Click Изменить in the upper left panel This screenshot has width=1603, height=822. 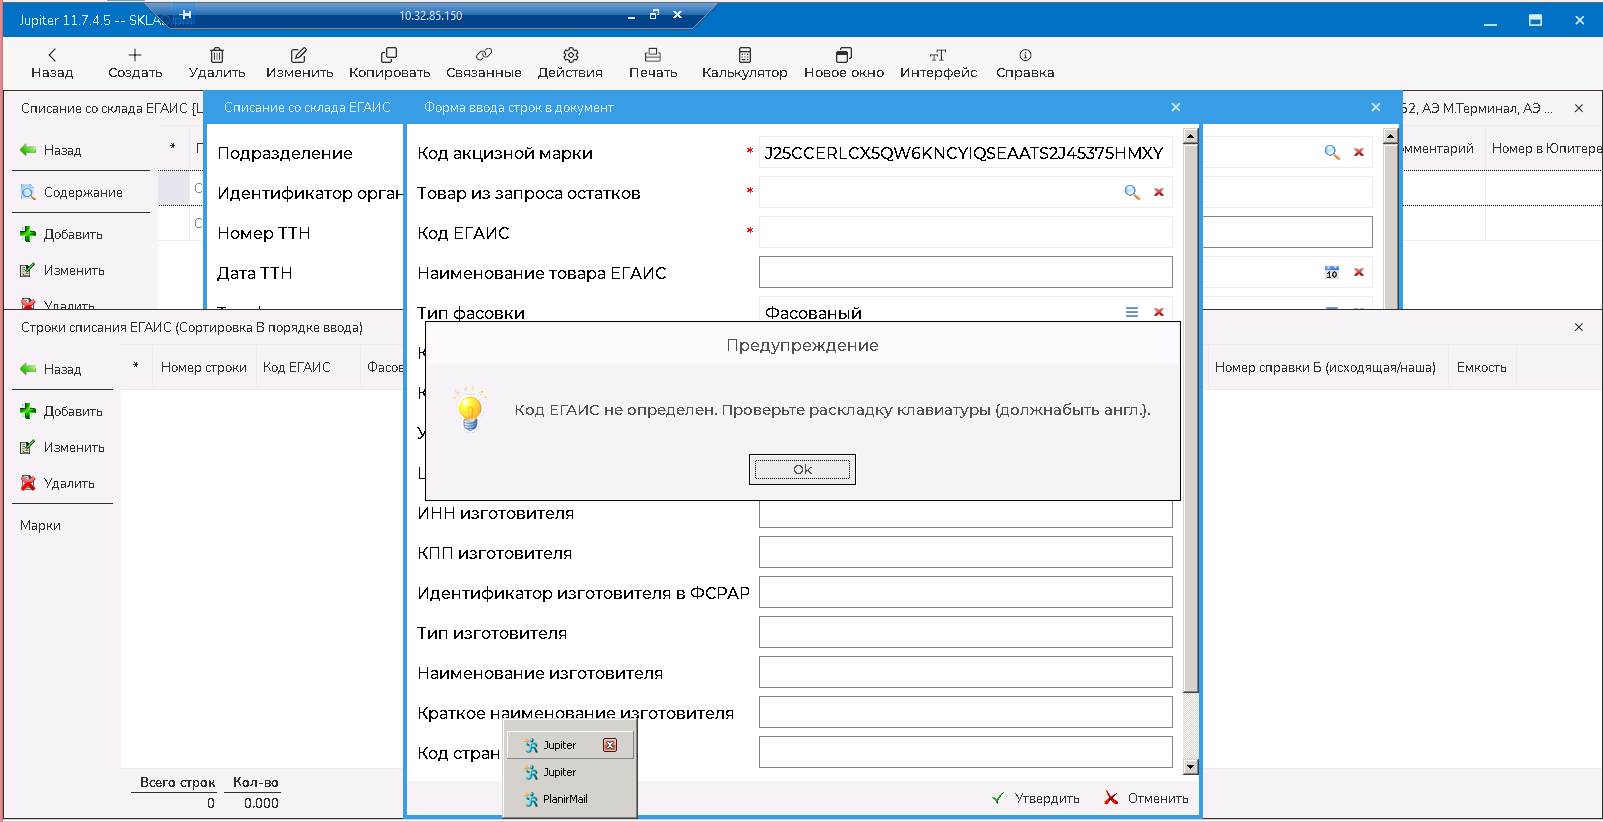pyautogui.click(x=62, y=270)
